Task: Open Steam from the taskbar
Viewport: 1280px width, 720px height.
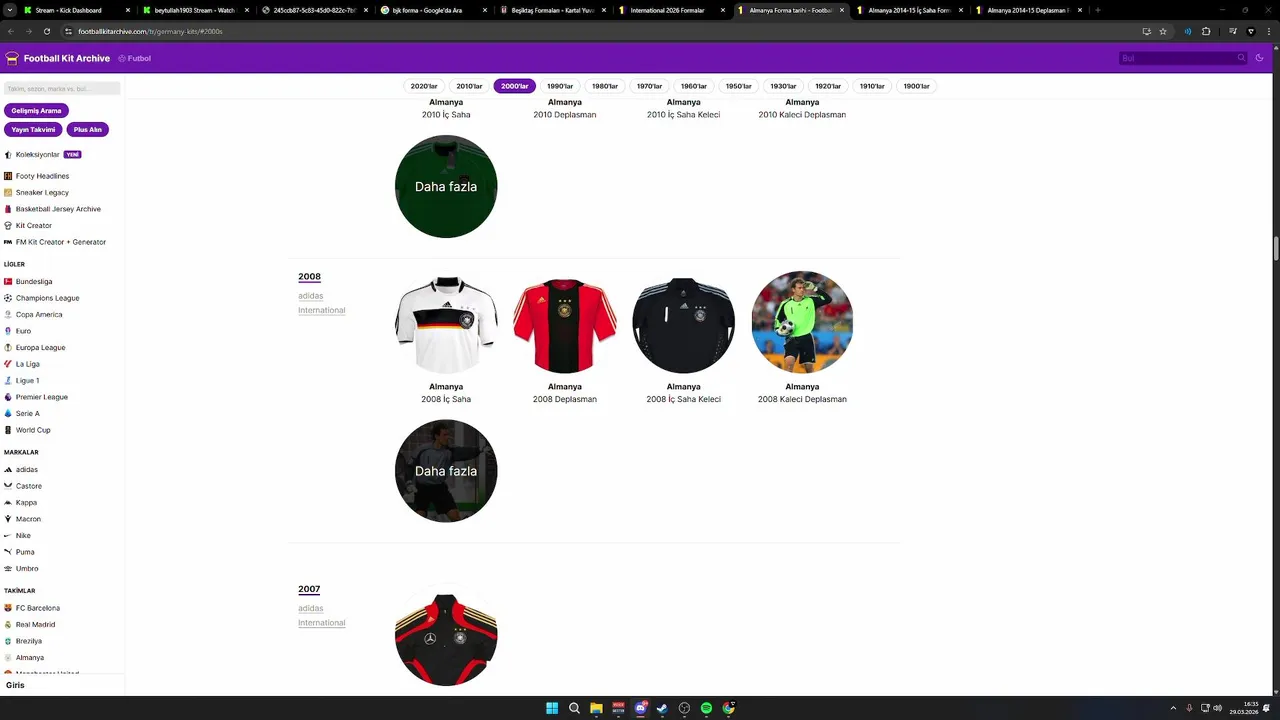Action: [x=662, y=708]
